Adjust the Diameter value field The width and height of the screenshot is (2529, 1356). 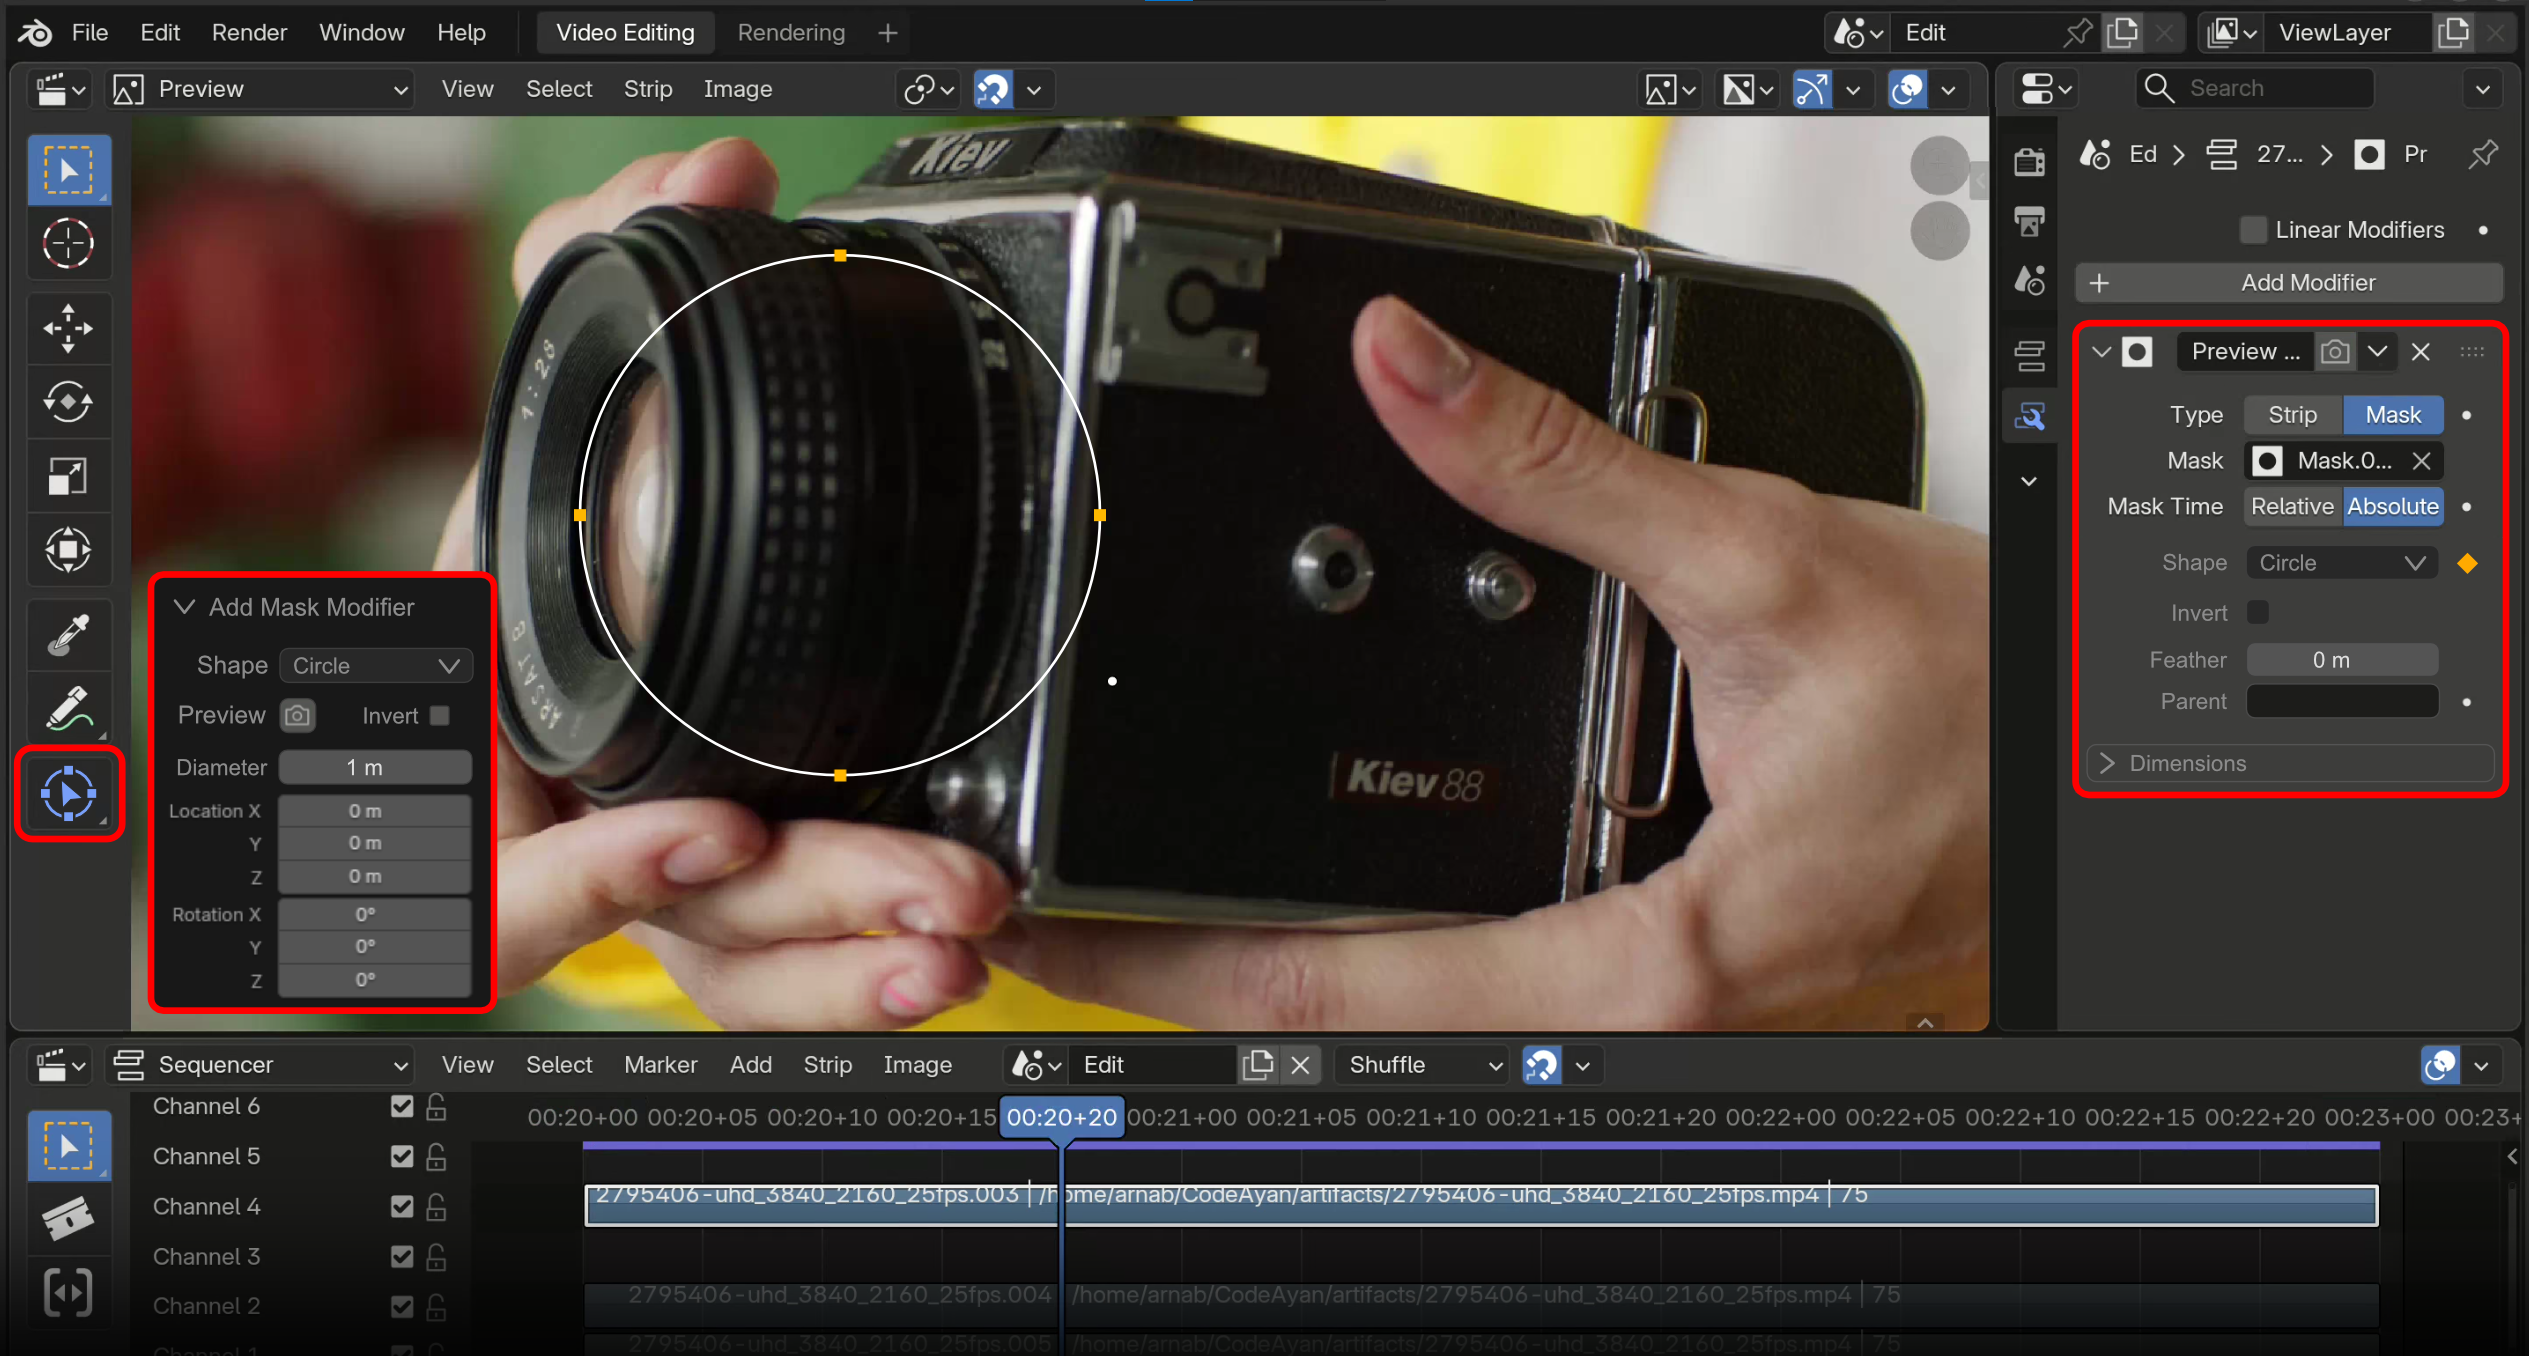[375, 767]
